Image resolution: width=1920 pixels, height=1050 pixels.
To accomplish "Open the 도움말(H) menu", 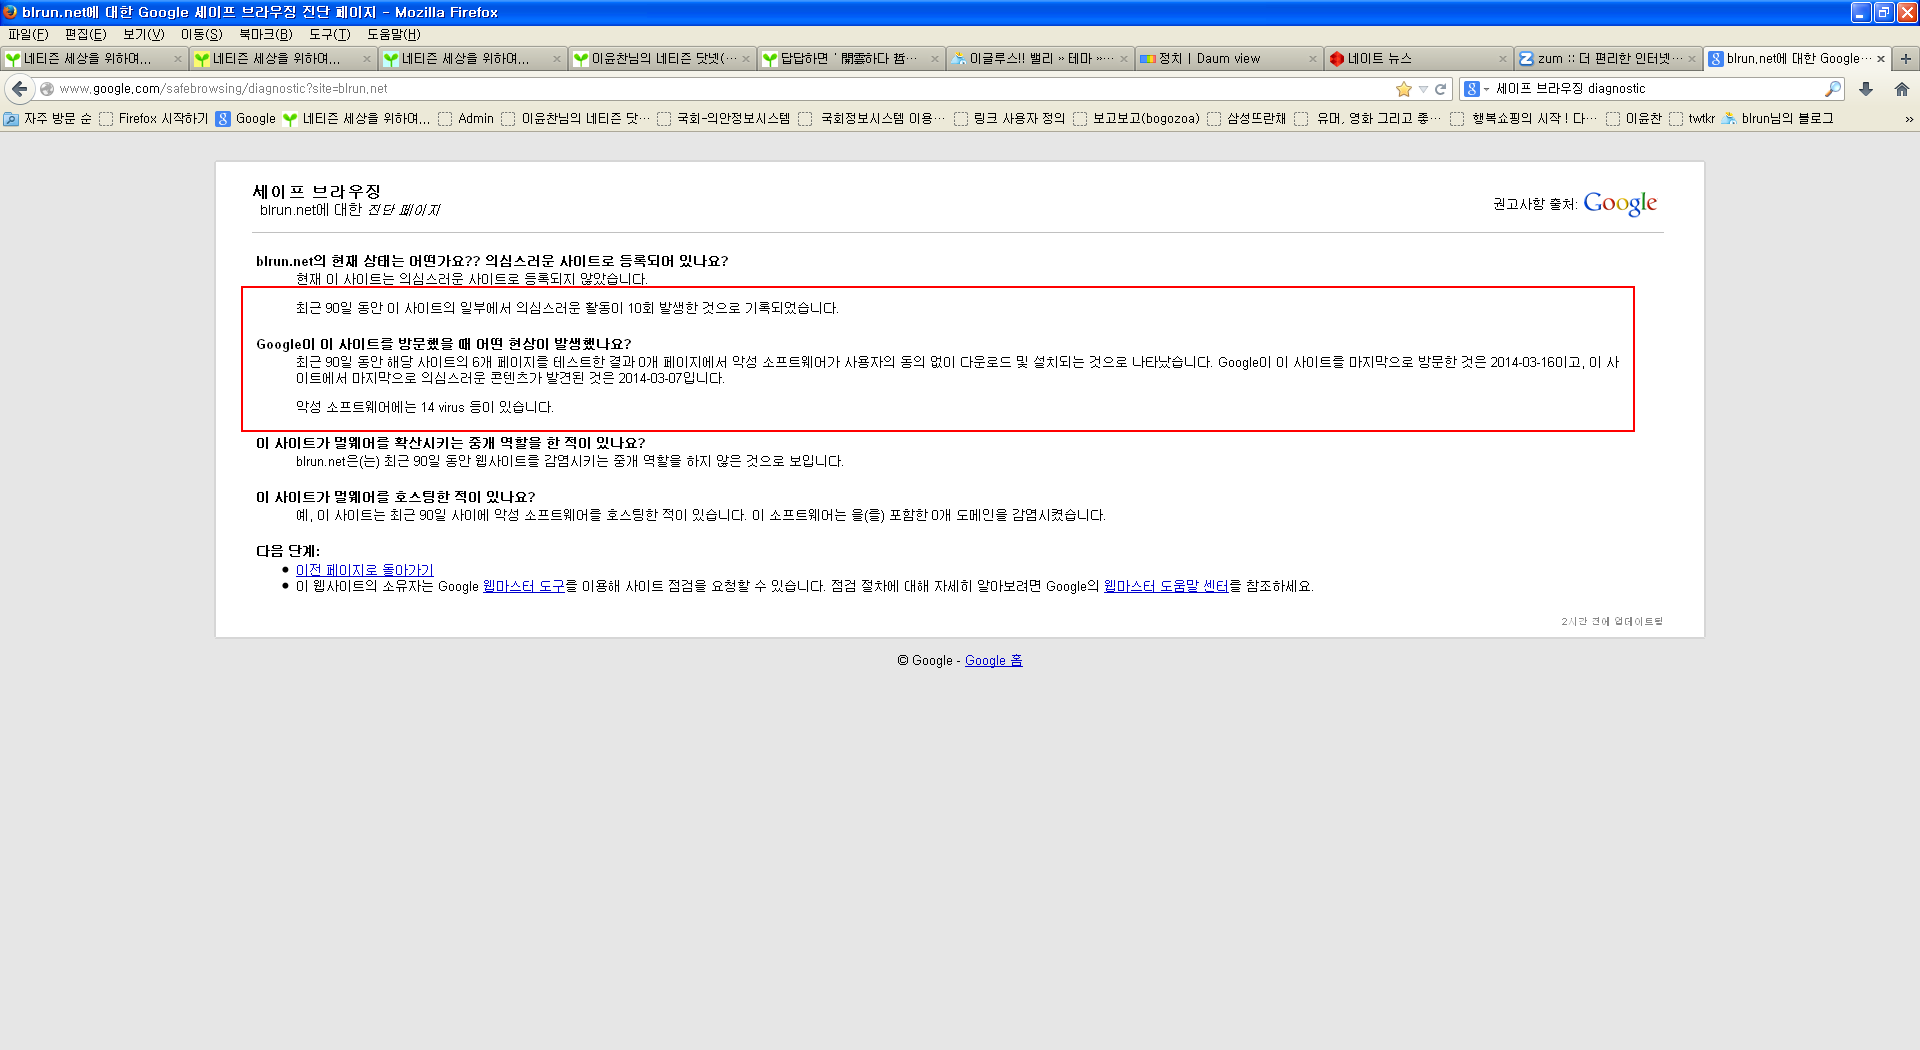I will pos(394,35).
